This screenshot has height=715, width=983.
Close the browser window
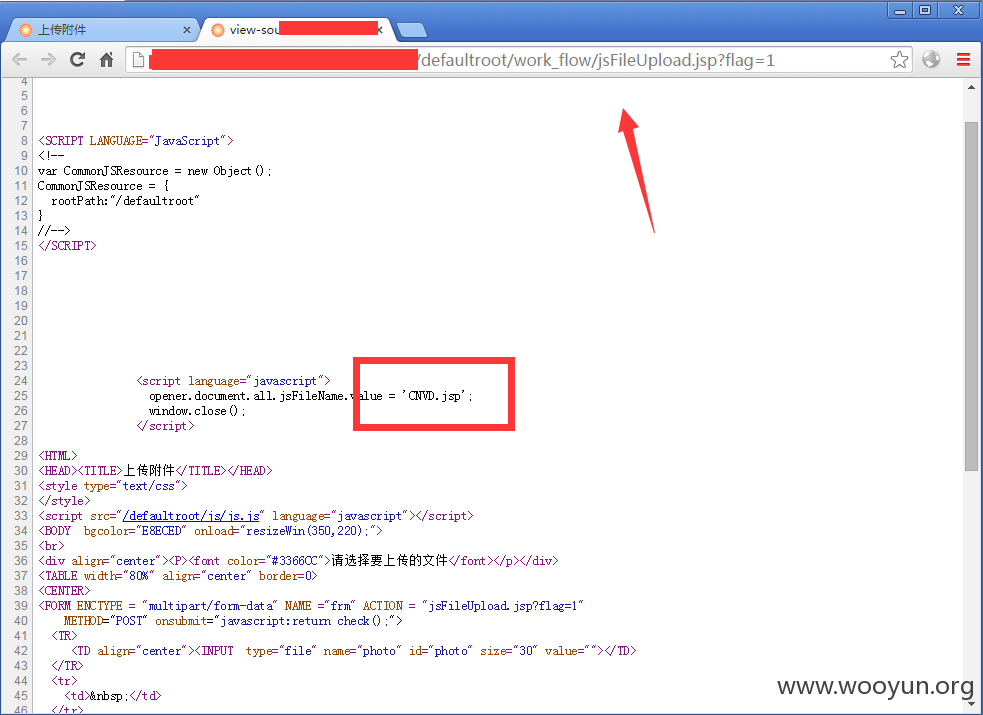click(x=958, y=10)
